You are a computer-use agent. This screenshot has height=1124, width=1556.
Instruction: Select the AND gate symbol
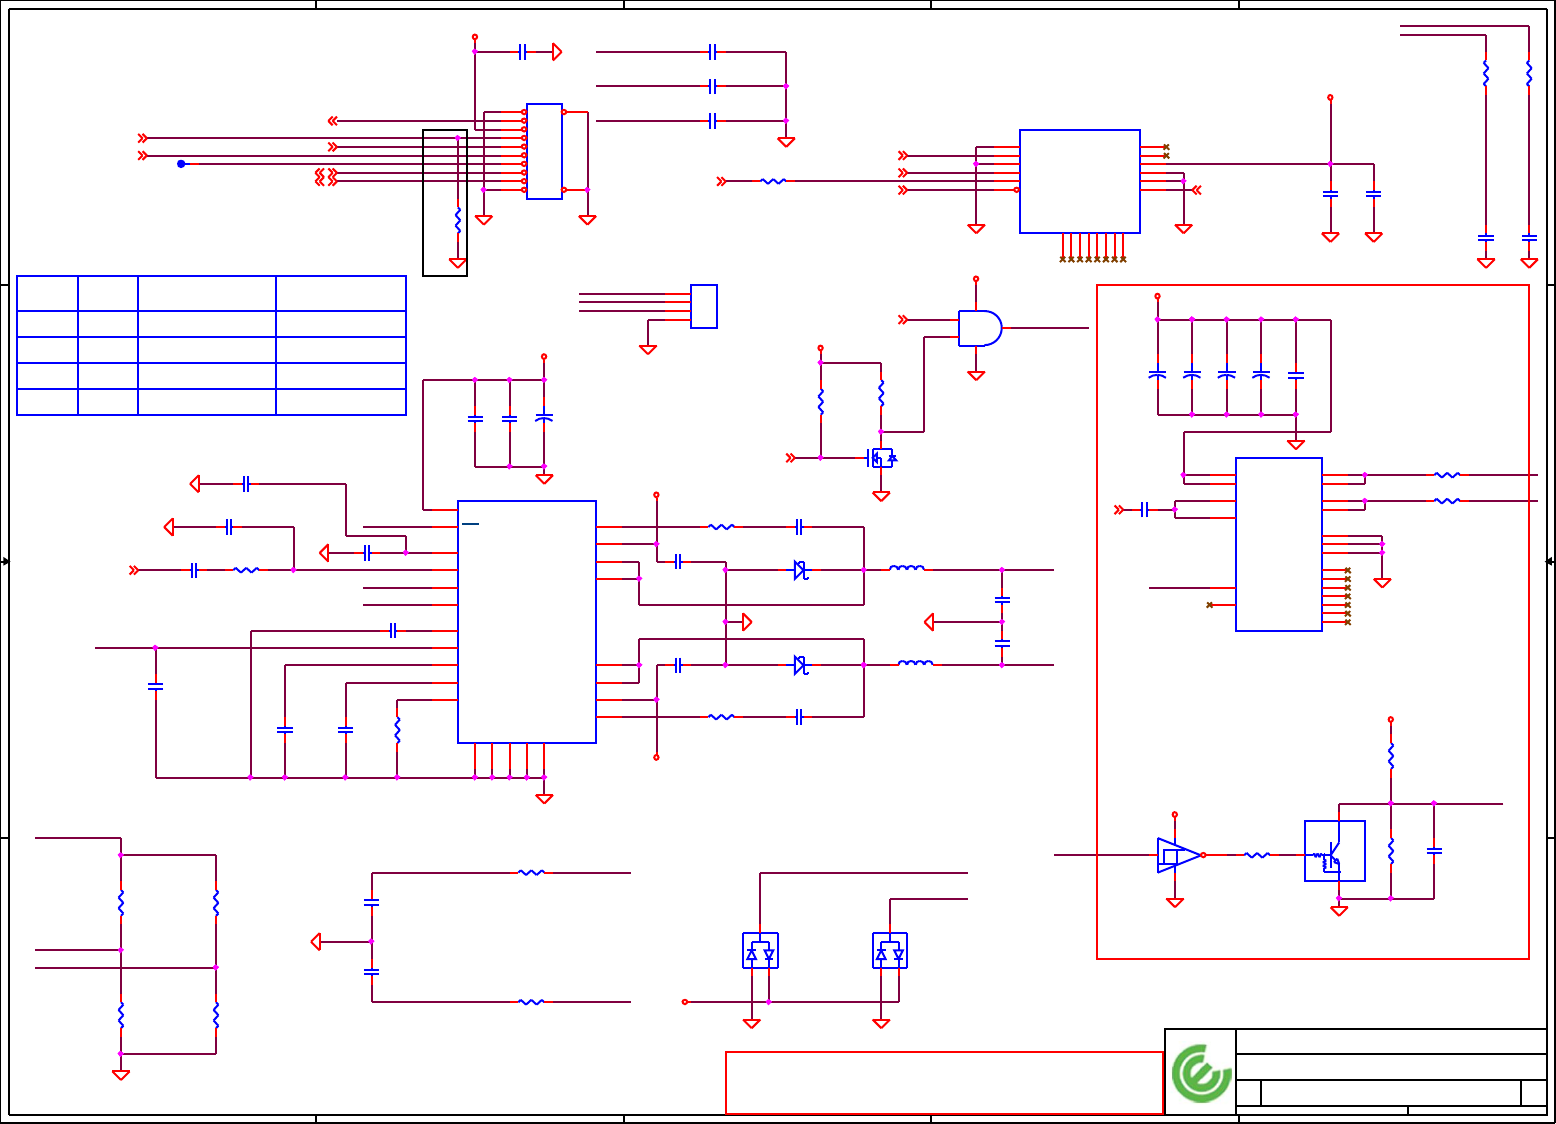pos(980,328)
